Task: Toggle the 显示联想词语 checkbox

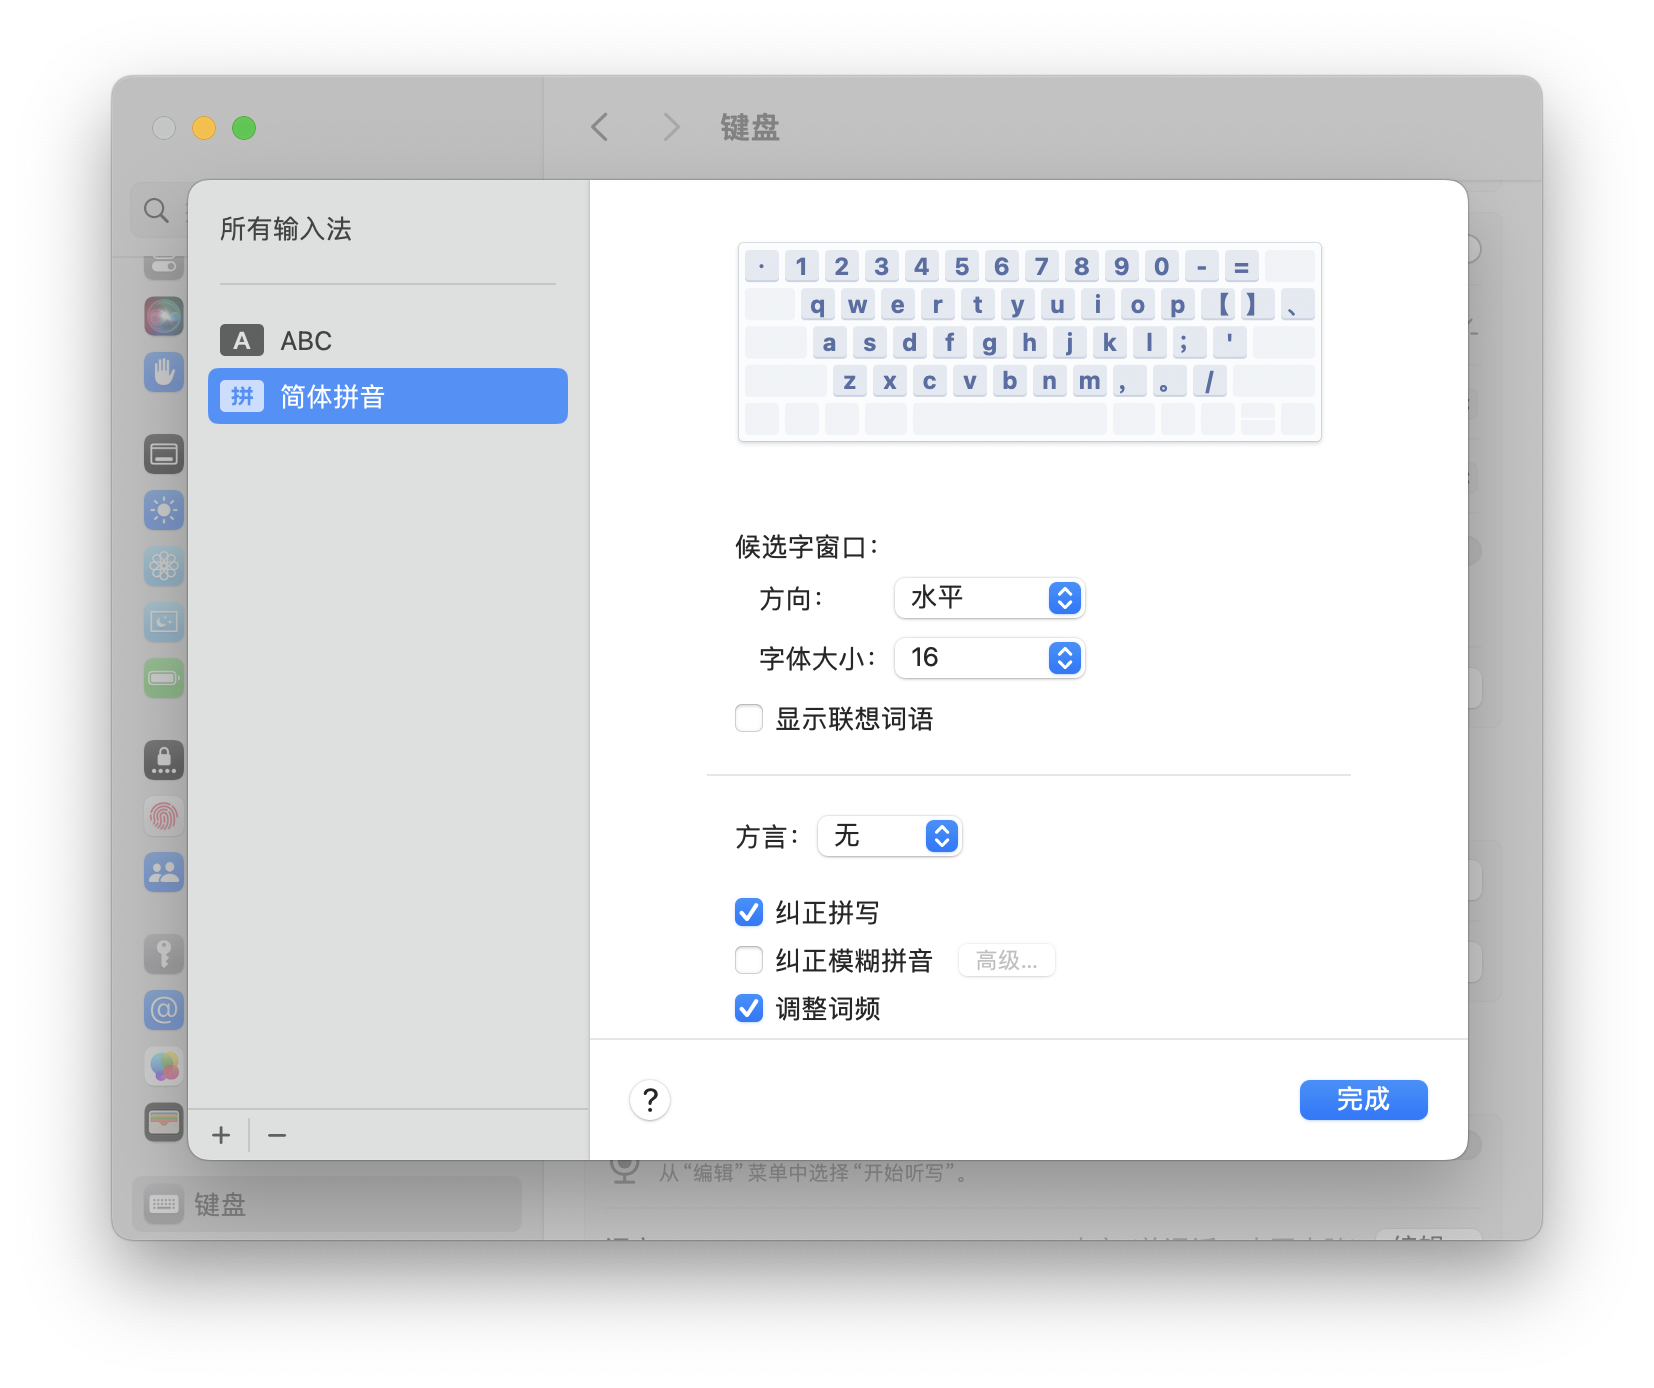Action: tap(749, 719)
